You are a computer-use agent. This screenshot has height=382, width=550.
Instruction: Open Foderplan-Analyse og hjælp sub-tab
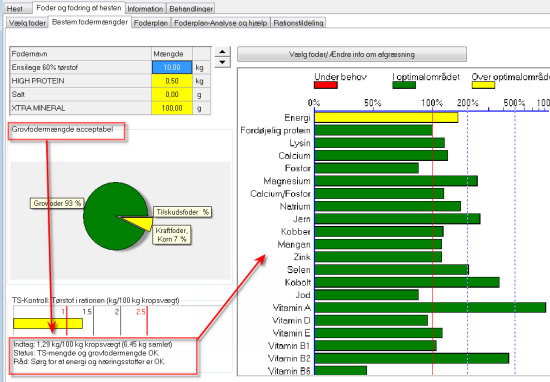pos(221,23)
